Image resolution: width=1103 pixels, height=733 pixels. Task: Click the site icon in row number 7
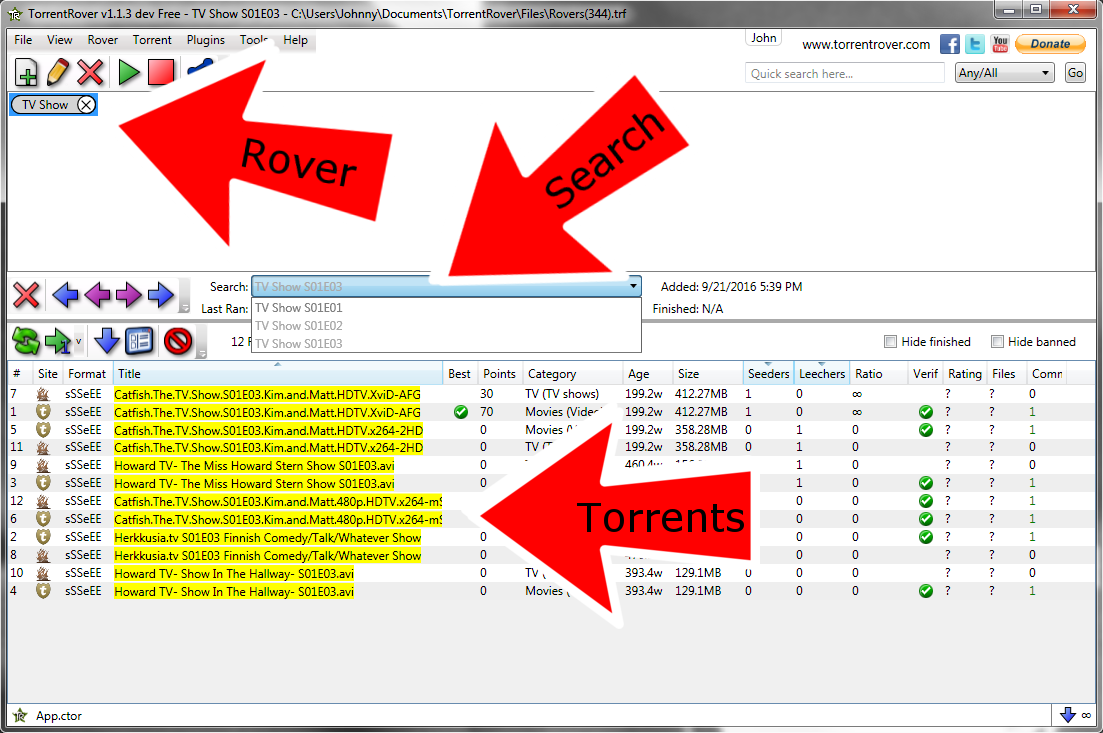[43, 394]
